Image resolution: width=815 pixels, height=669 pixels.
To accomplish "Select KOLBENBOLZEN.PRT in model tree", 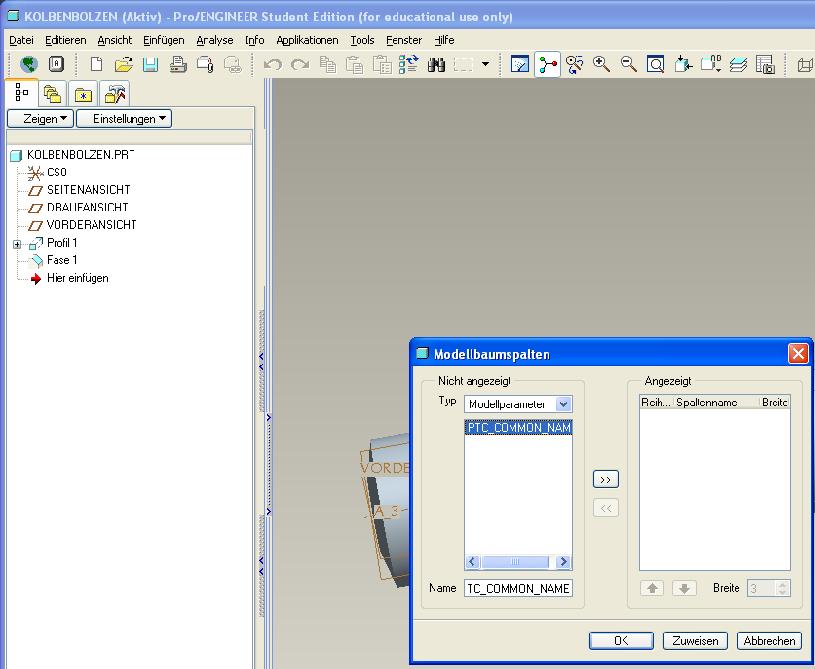I will point(80,155).
